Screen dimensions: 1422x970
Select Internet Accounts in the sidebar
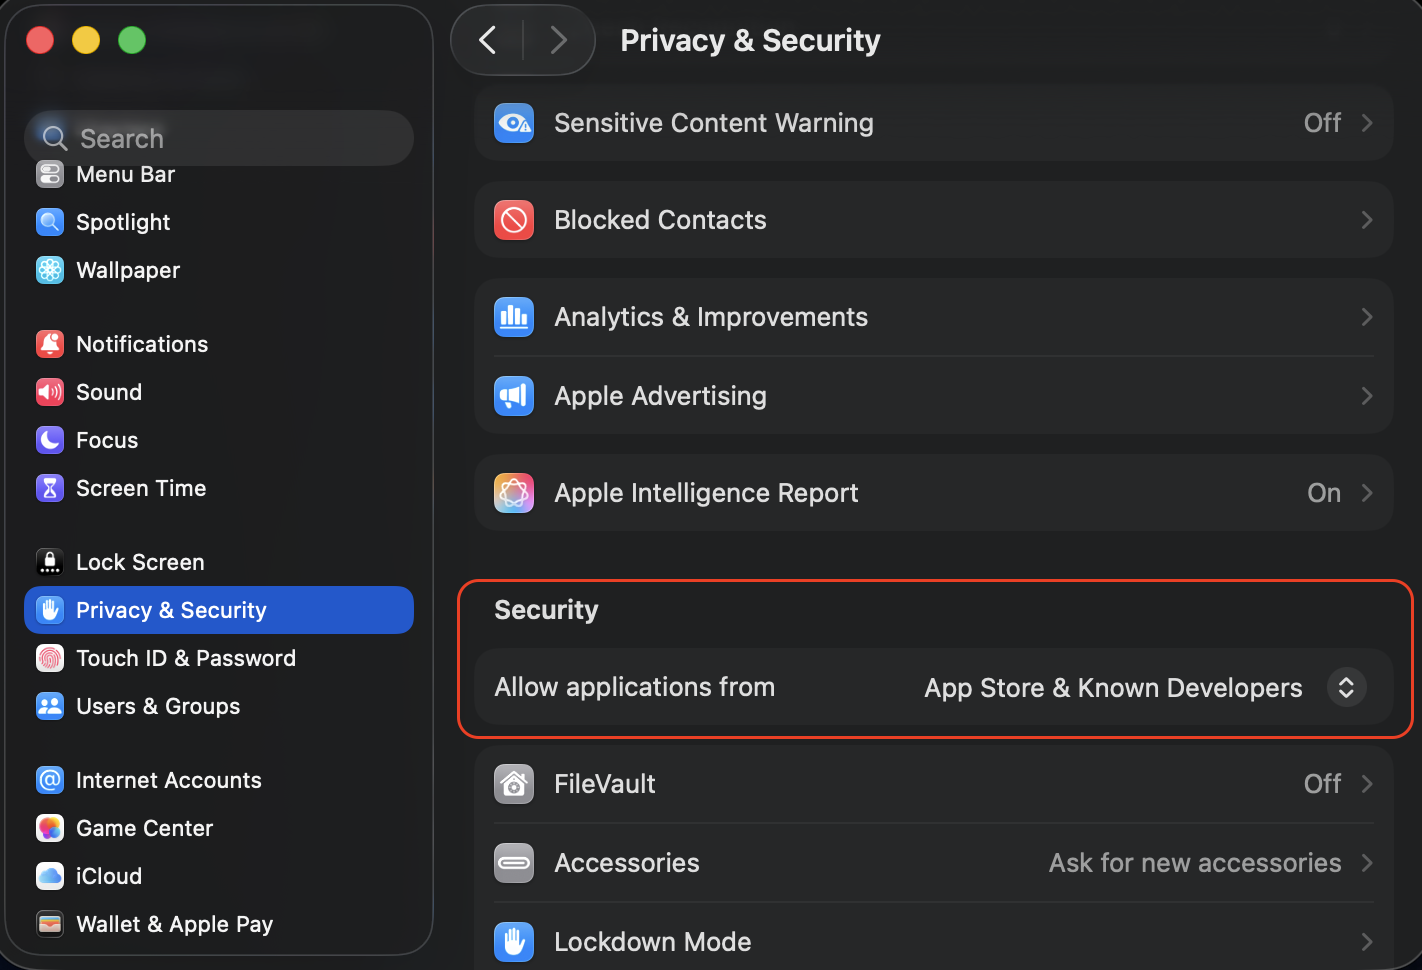[219, 780]
